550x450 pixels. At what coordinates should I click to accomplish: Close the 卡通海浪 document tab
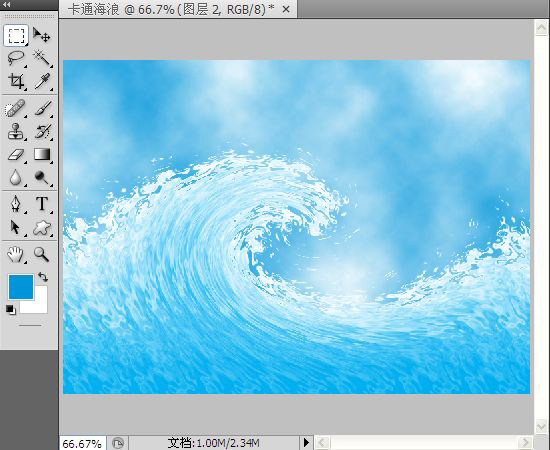[x=286, y=9]
